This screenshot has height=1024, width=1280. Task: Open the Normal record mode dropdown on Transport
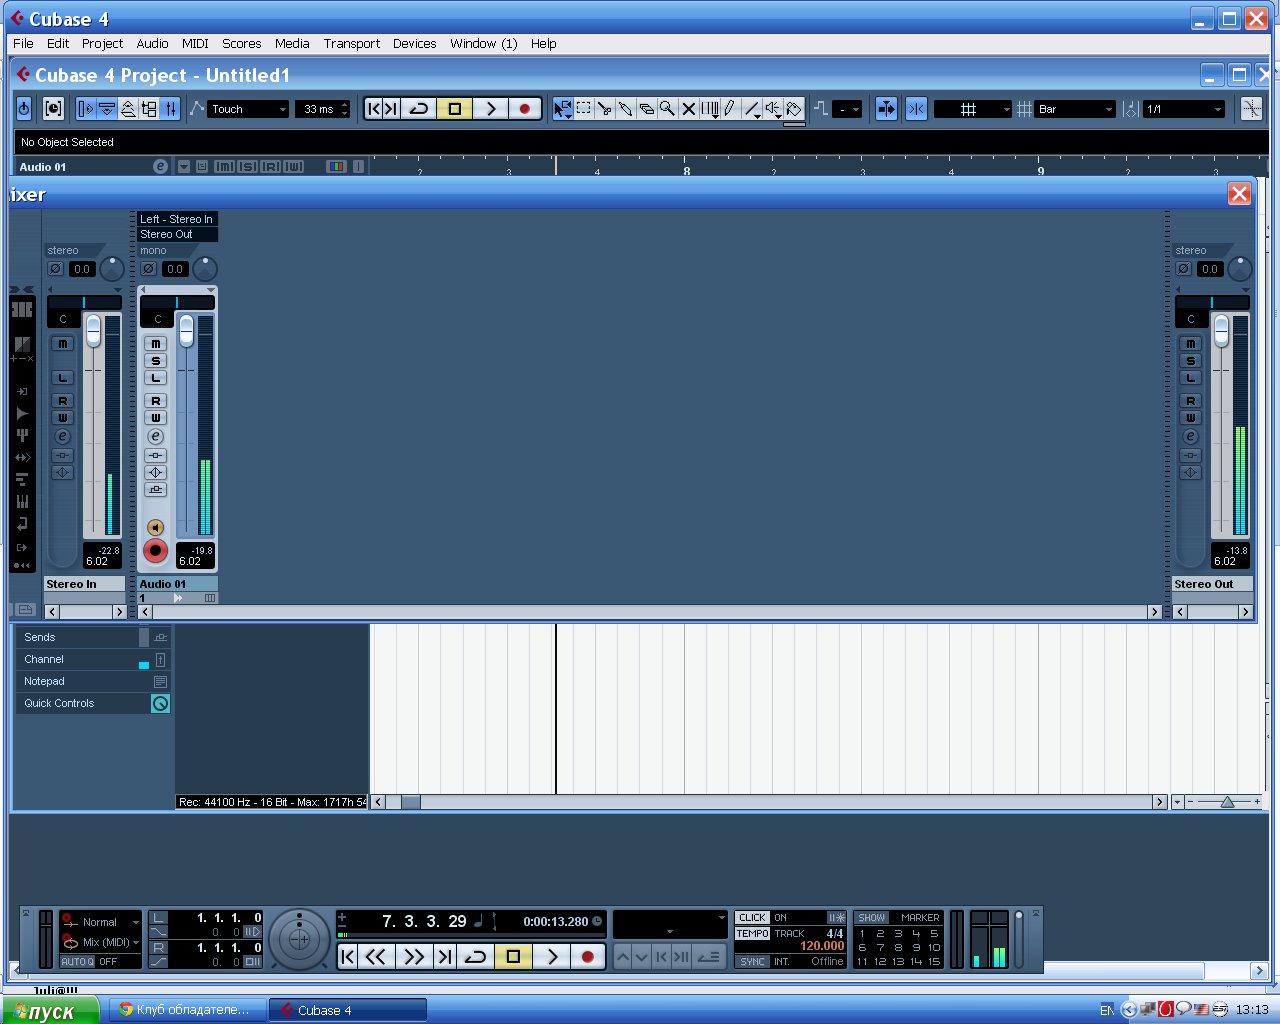(100, 922)
